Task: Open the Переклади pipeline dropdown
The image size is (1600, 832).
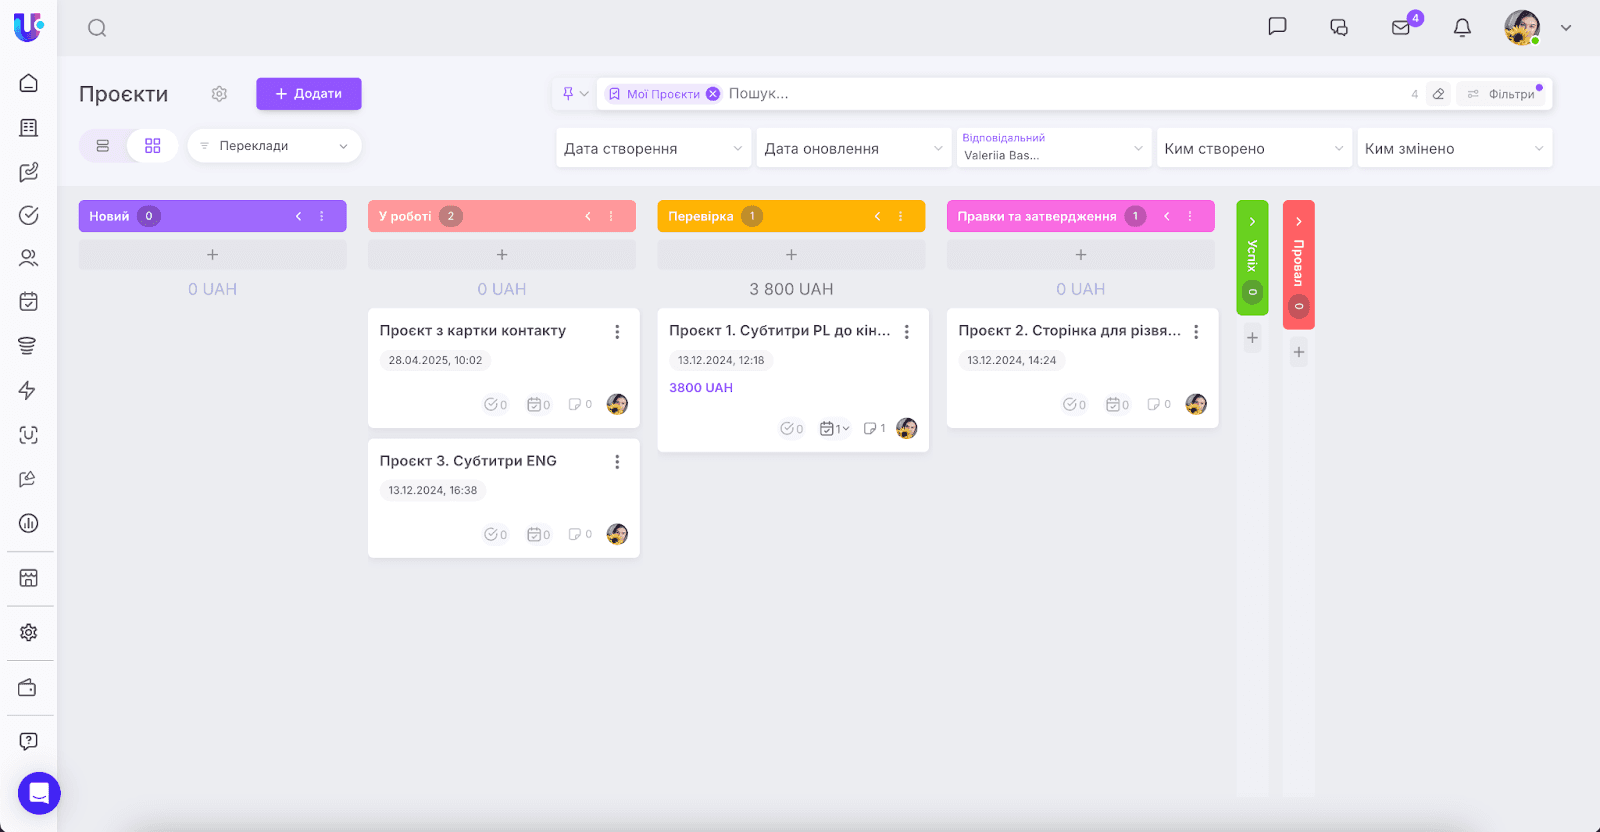Action: click(274, 146)
